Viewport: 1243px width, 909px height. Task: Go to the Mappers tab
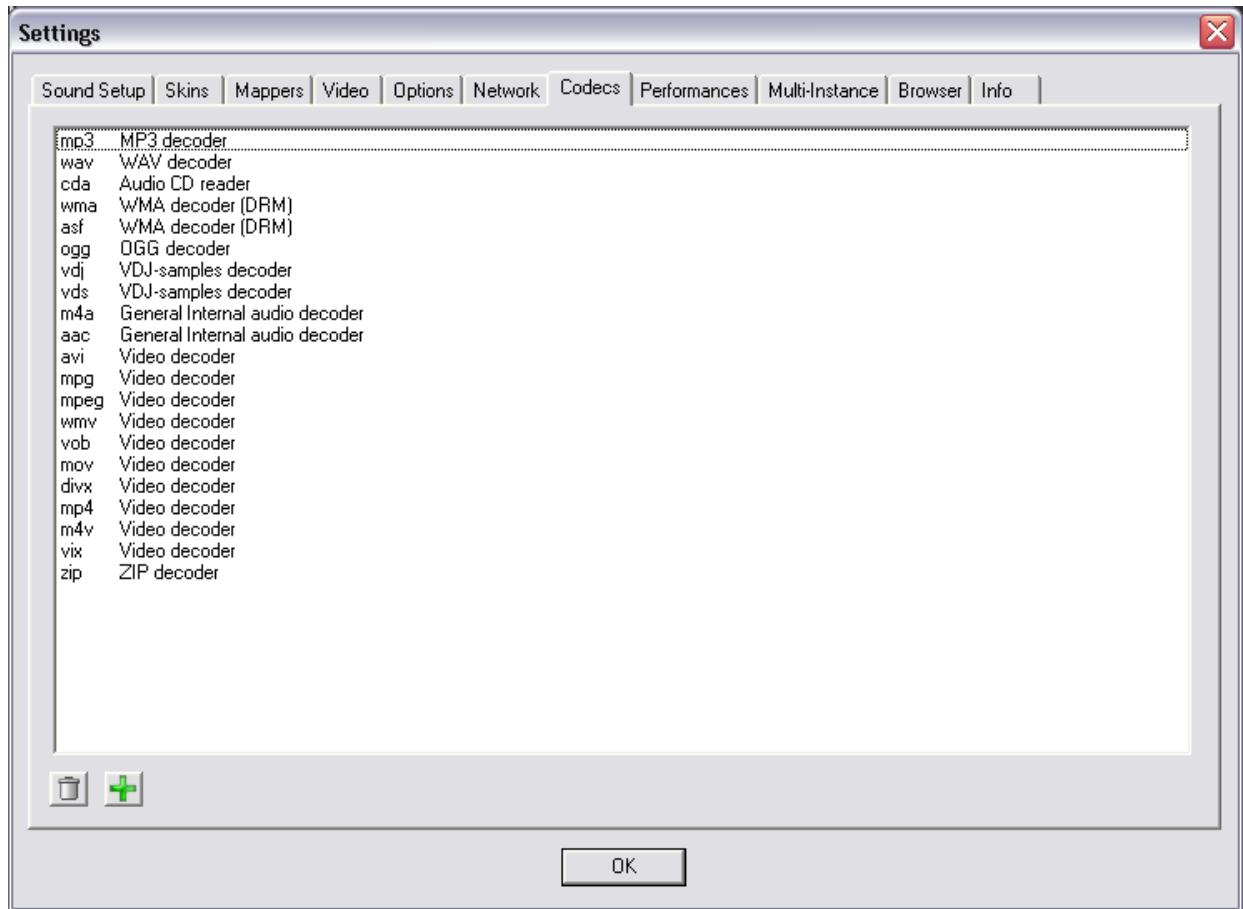(x=267, y=90)
